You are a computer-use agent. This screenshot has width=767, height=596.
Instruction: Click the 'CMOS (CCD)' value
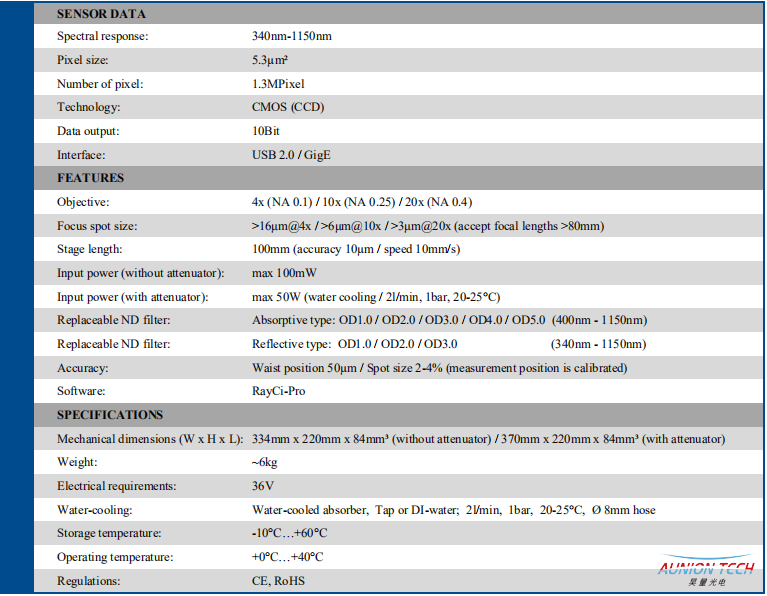288,107
